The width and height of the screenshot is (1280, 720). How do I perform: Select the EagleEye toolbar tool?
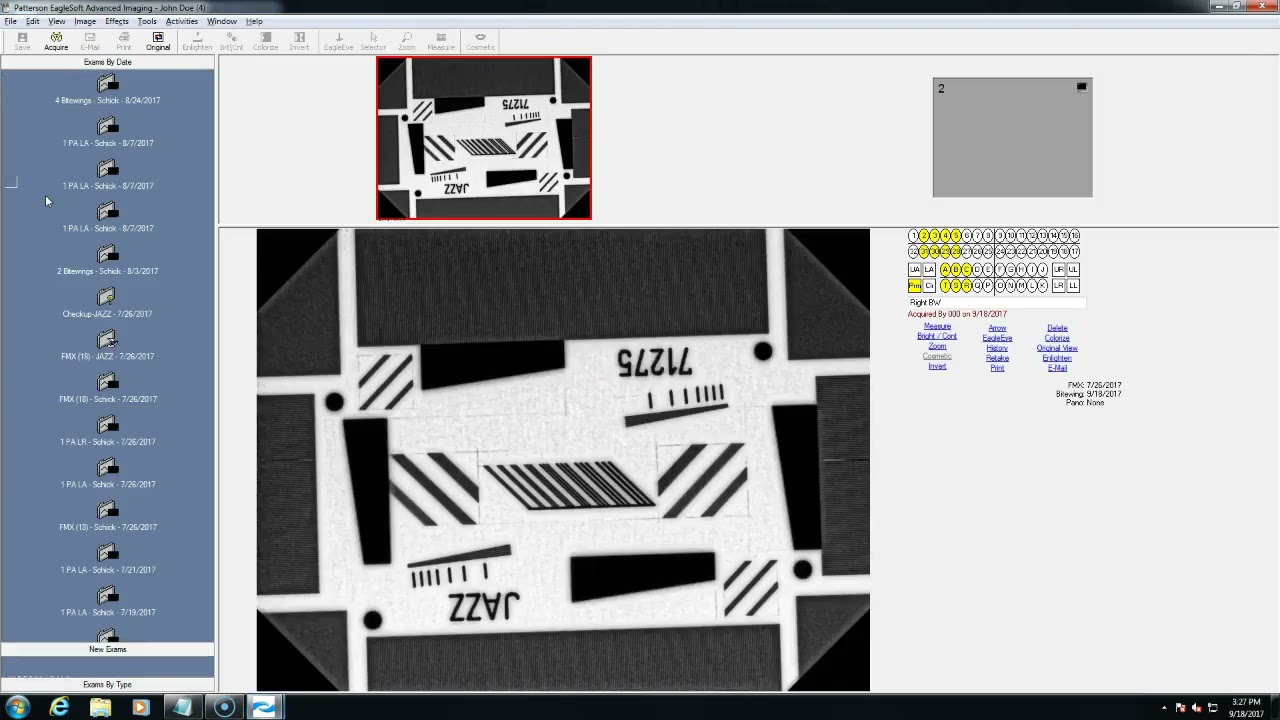pos(338,41)
